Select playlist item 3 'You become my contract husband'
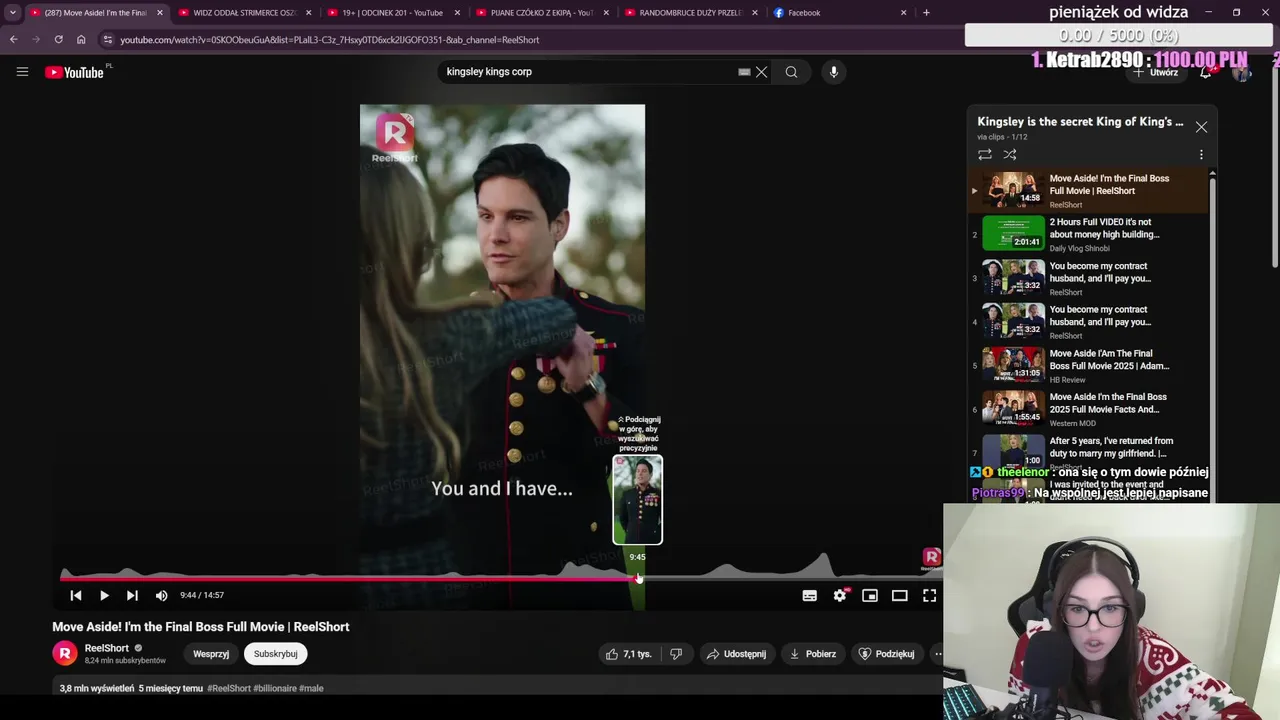Image resolution: width=1280 pixels, height=720 pixels. click(x=1088, y=278)
